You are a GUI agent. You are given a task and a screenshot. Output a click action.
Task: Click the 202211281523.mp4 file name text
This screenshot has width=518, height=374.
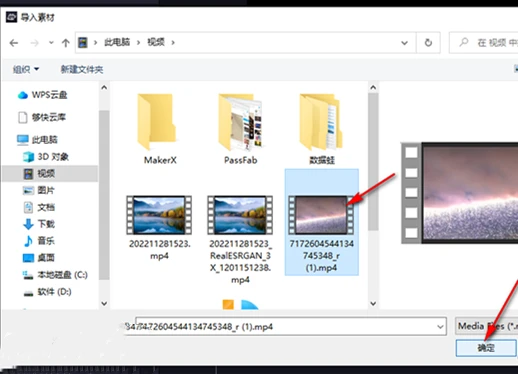[x=159, y=250]
